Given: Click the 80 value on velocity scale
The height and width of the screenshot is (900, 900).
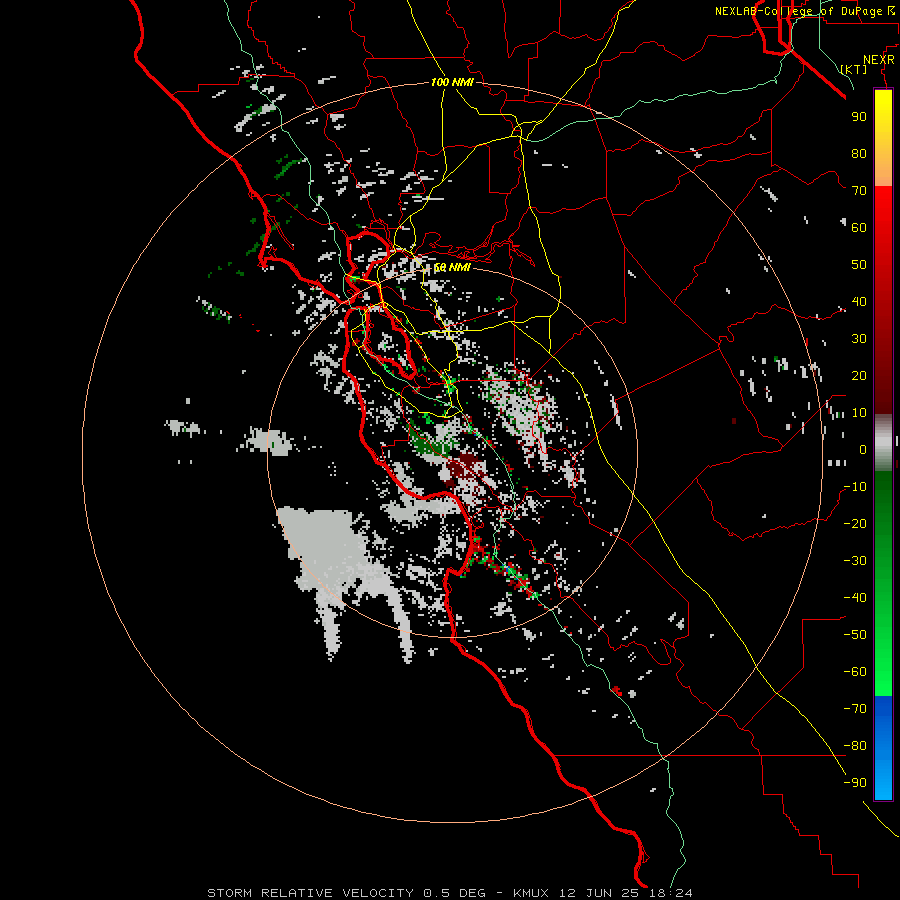Looking at the screenshot, I should click(x=859, y=154).
